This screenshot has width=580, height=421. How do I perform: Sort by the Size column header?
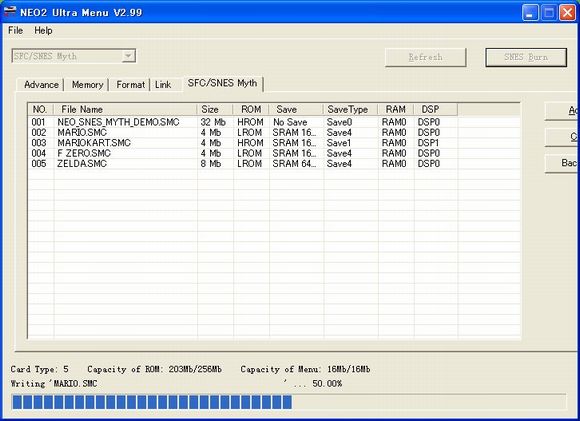click(x=215, y=110)
